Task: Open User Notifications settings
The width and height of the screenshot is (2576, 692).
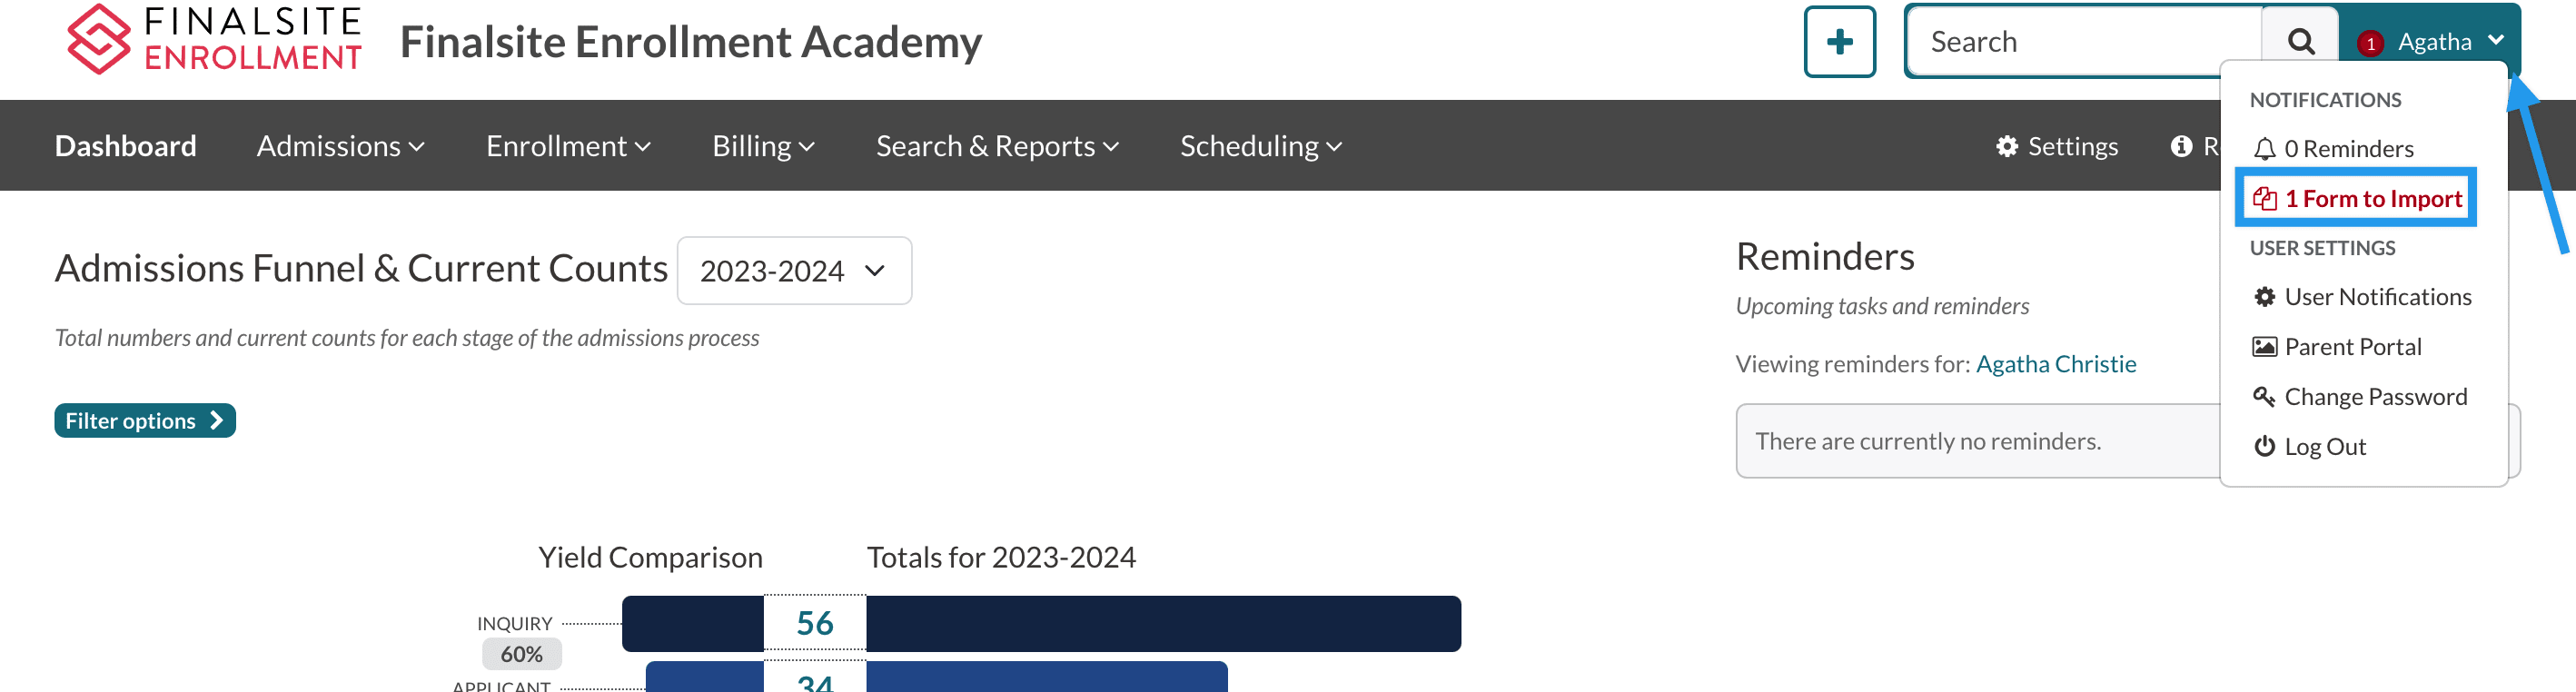Action: click(2376, 297)
